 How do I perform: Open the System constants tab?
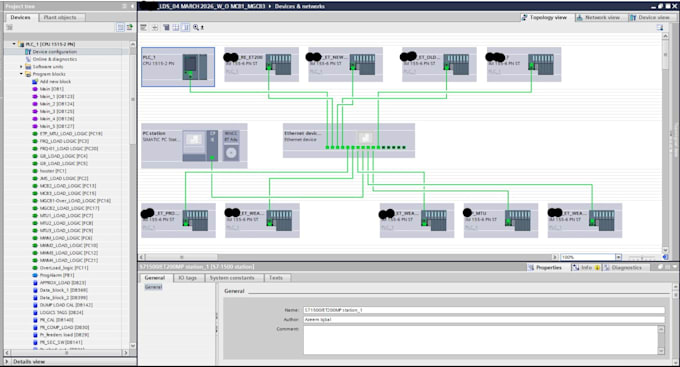pyautogui.click(x=232, y=278)
